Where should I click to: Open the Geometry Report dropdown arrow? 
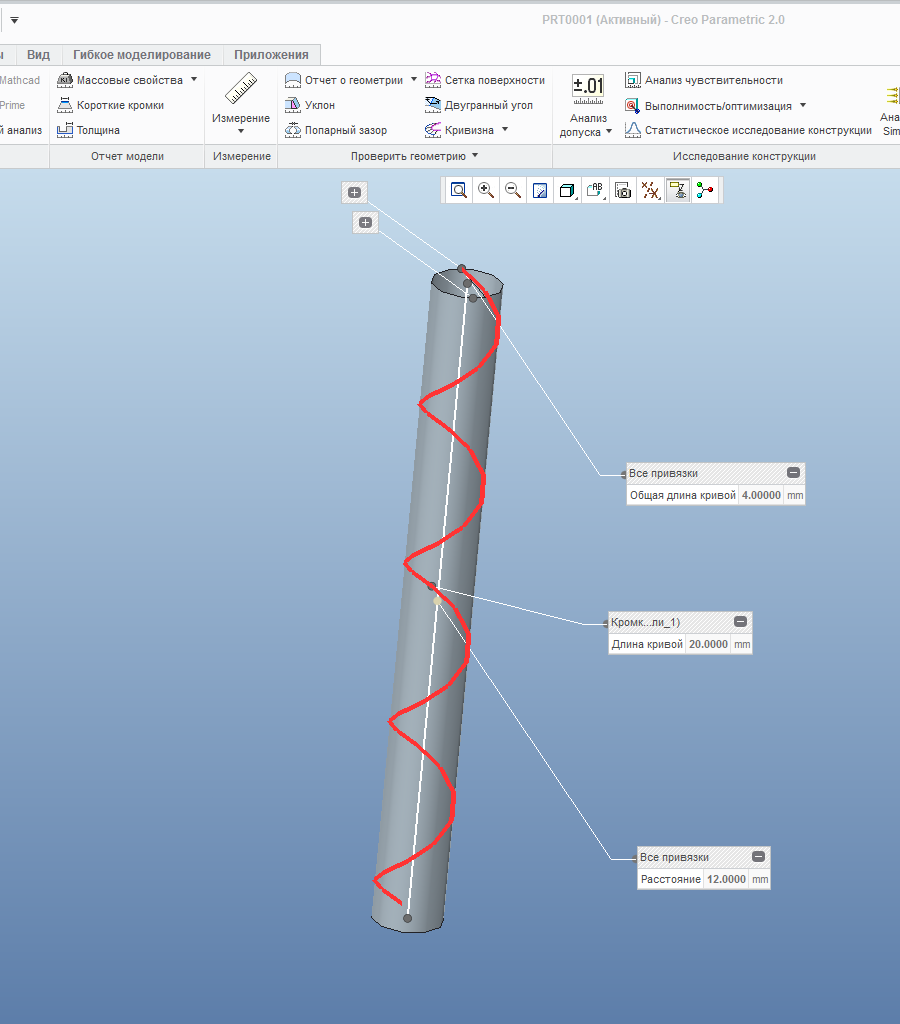click(414, 80)
